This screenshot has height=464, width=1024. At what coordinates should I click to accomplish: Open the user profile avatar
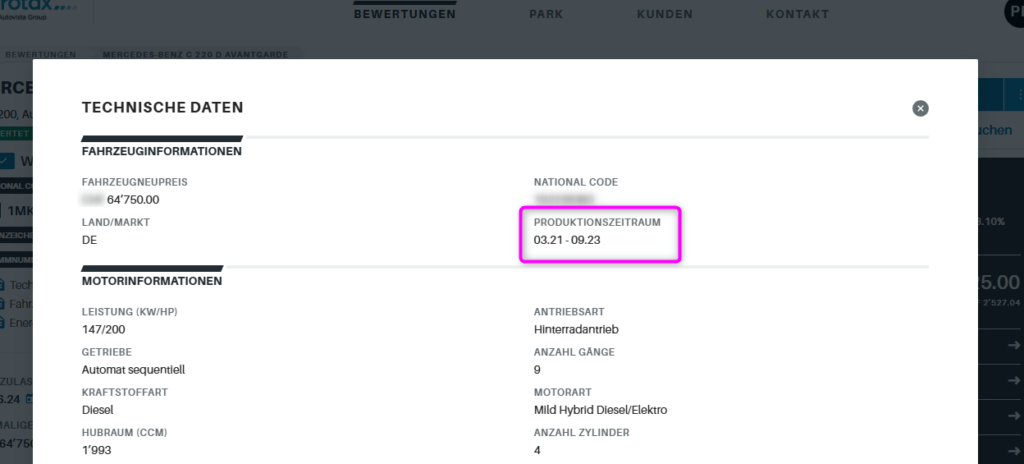click(x=1014, y=12)
